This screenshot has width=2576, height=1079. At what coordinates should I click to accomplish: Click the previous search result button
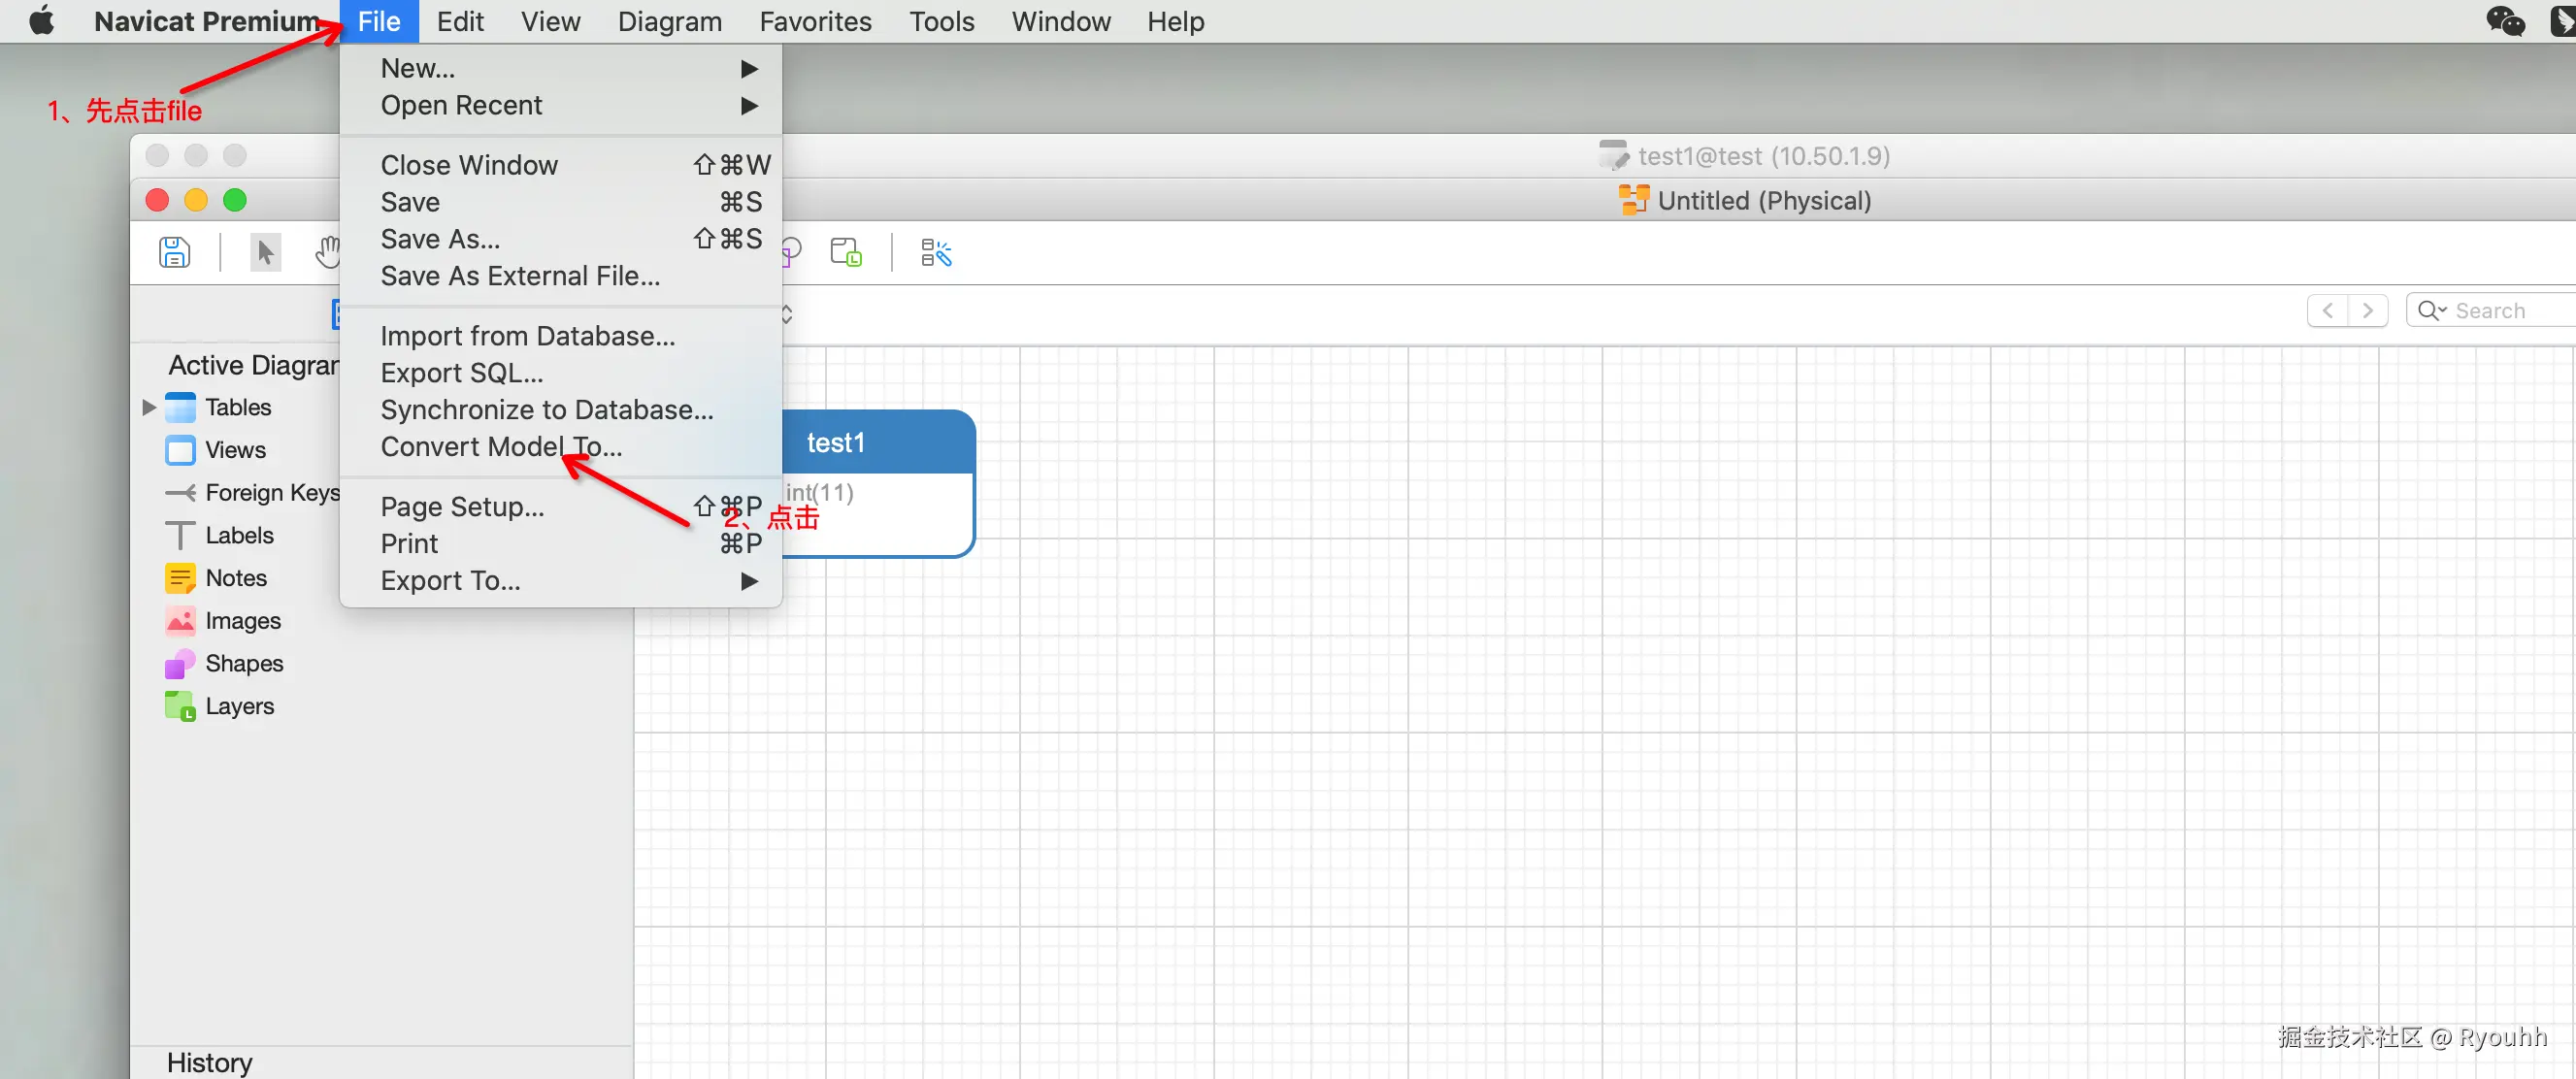[x=2327, y=310]
